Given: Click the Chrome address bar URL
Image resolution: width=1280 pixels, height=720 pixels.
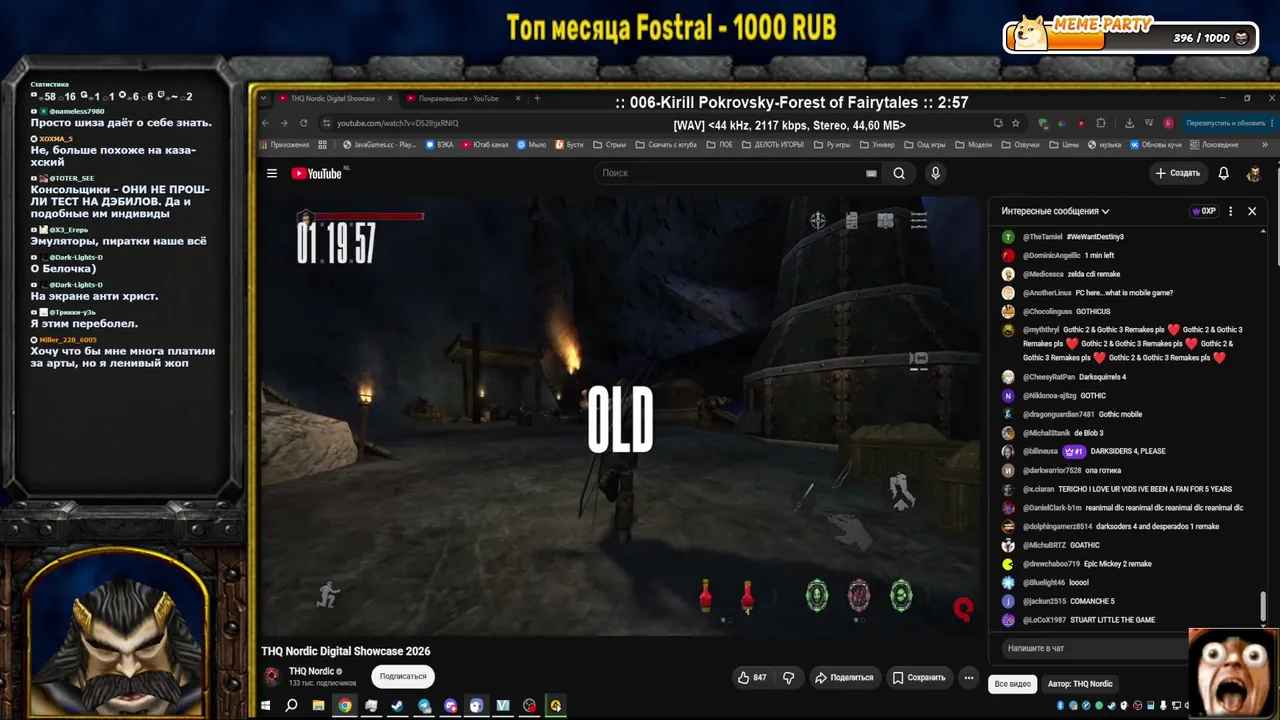Looking at the screenshot, I should pyautogui.click(x=398, y=123).
